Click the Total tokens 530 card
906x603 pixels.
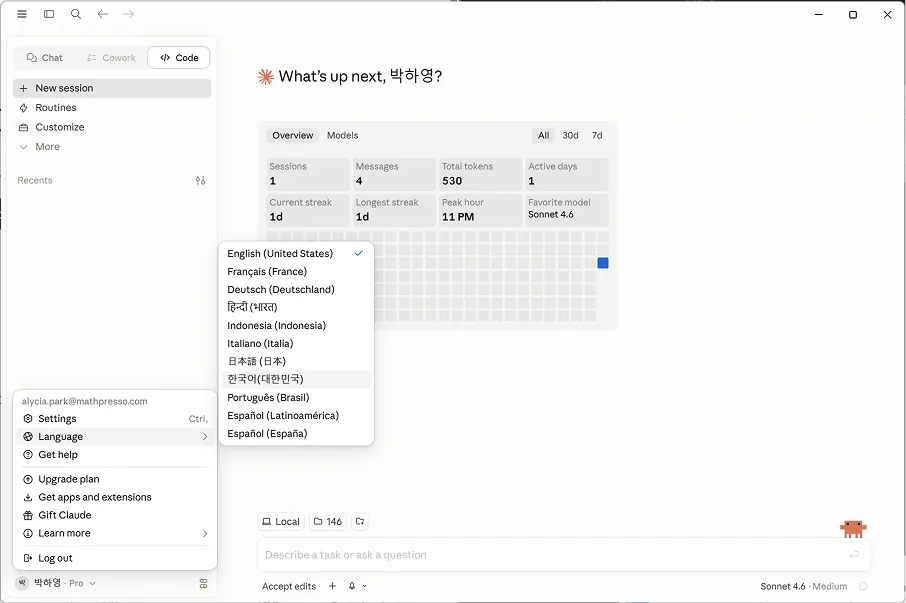click(x=480, y=174)
